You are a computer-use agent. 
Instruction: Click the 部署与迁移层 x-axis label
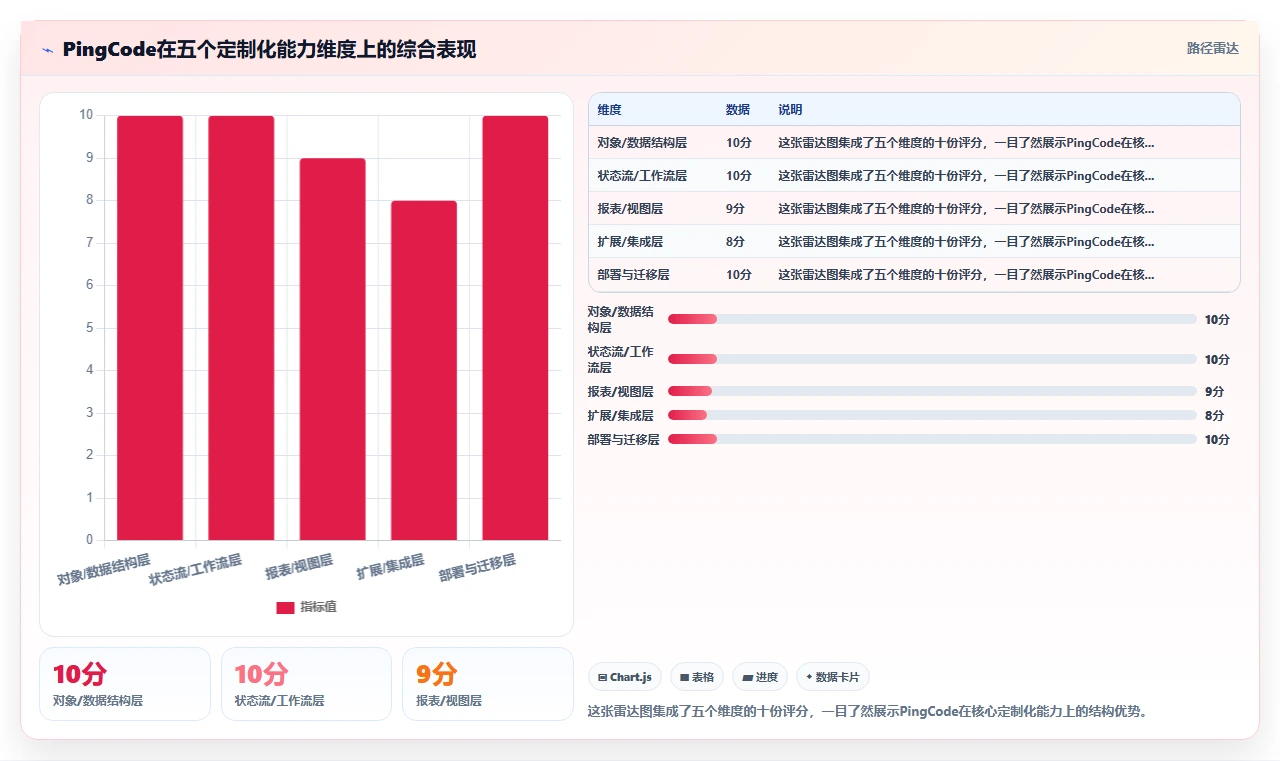tap(478, 568)
